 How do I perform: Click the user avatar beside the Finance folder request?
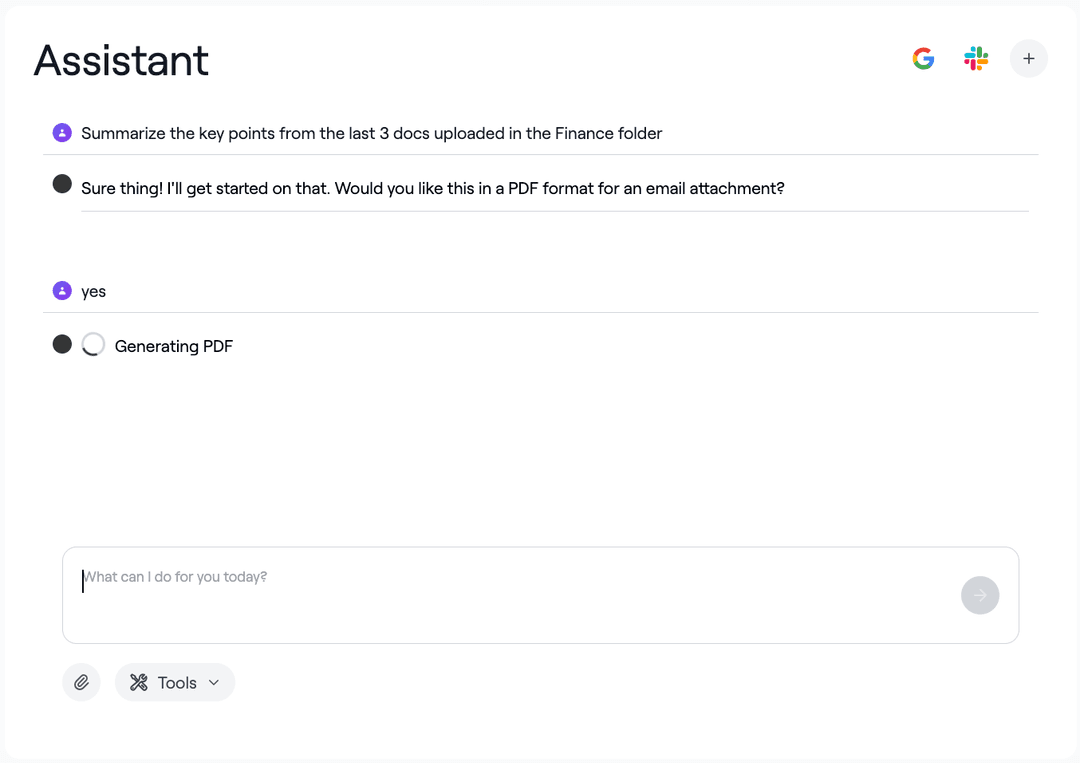(62, 132)
